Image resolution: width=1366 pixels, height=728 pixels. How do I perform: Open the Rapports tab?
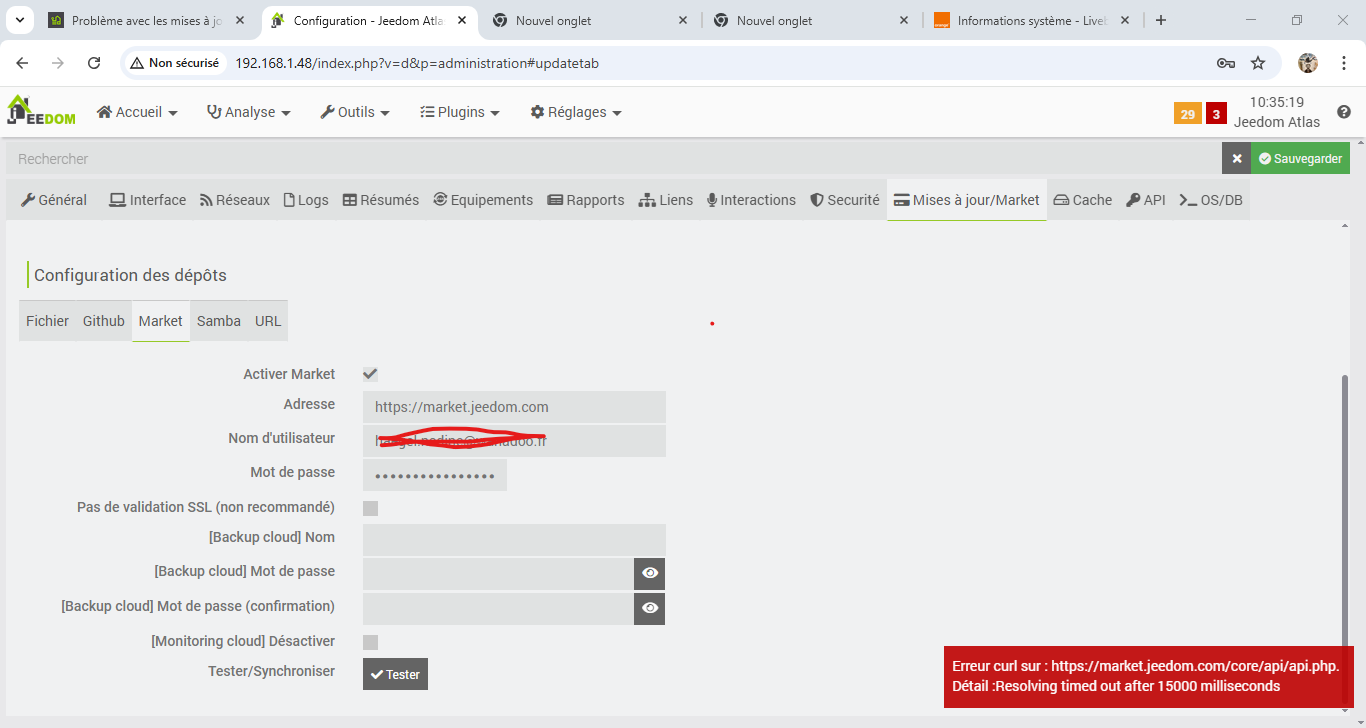586,200
